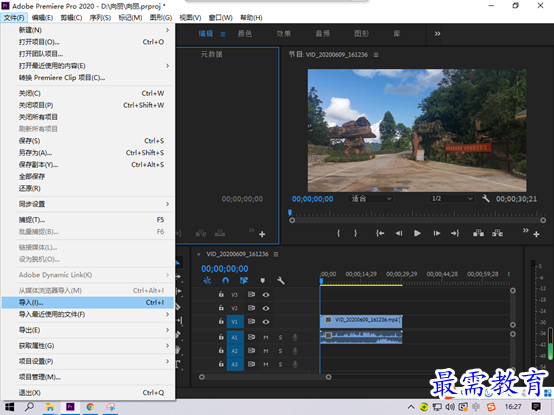This screenshot has width=554, height=415.
Task: Click the timeline horizontal zoom scrollbar
Action: tap(265, 377)
